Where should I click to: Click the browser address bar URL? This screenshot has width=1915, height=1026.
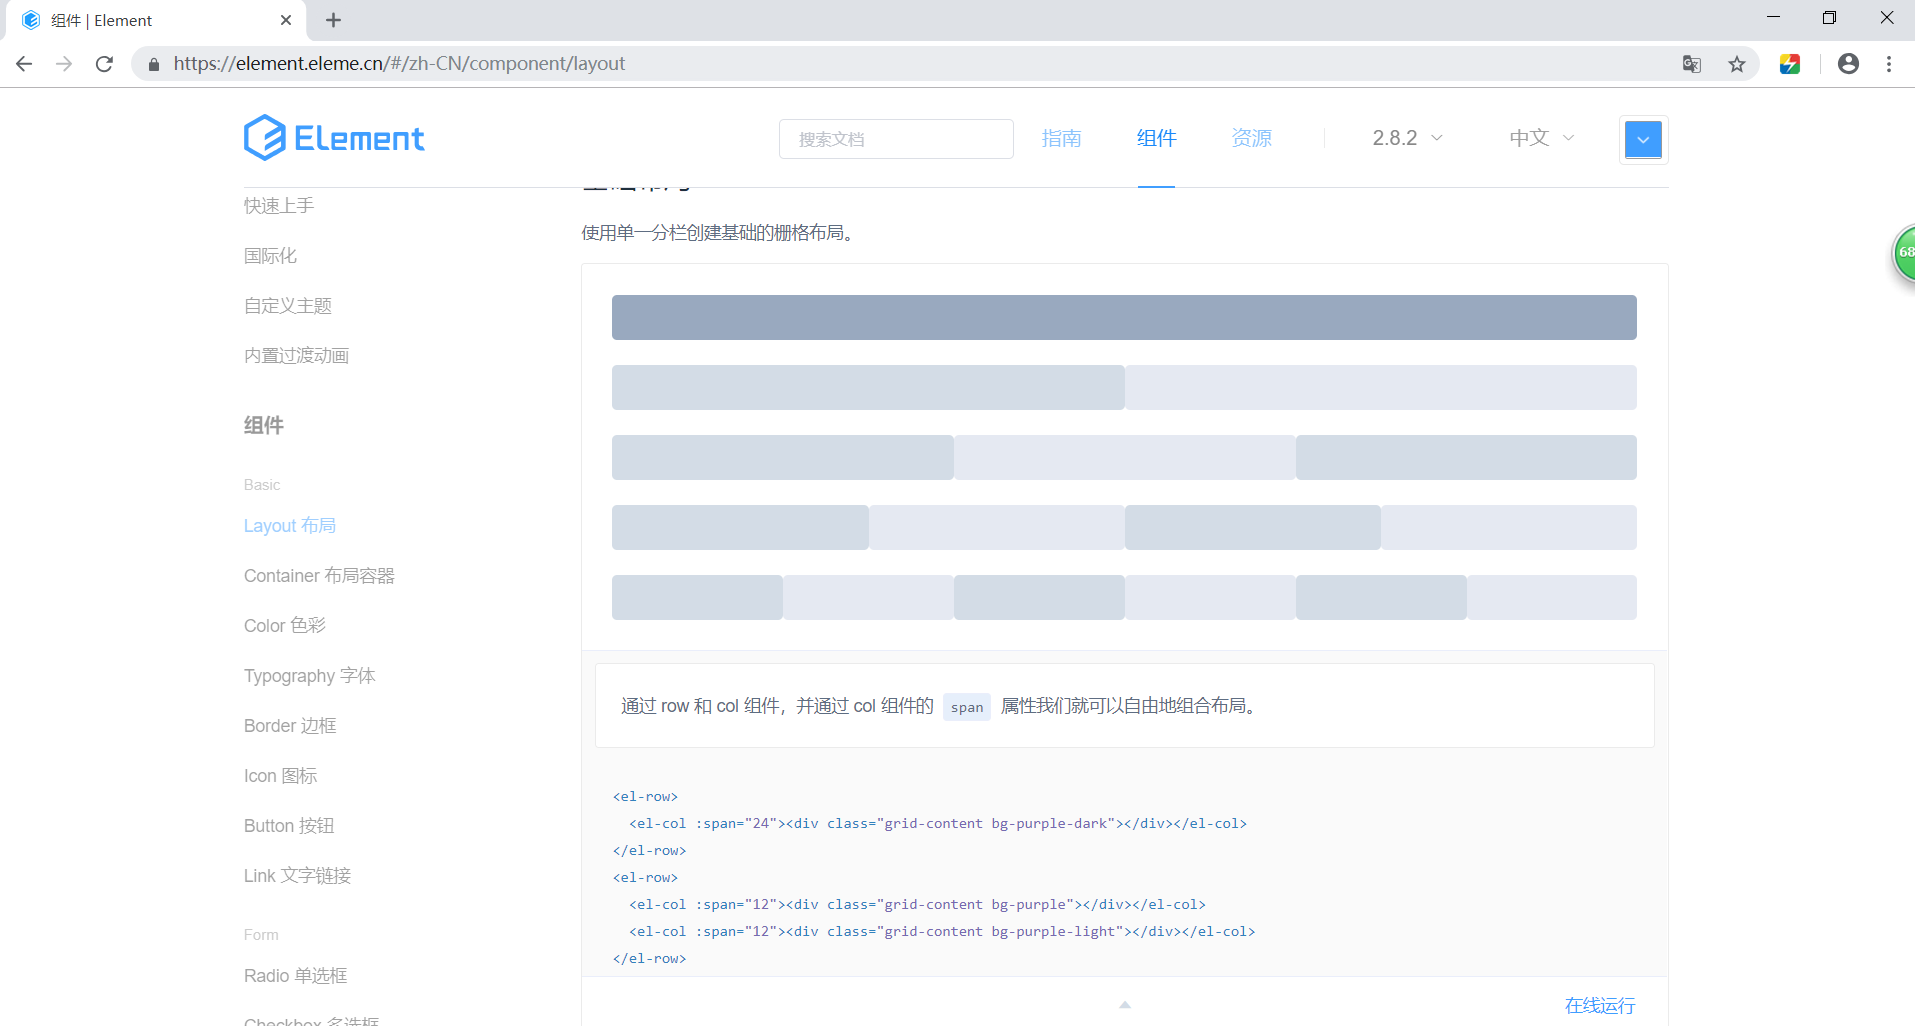click(x=399, y=64)
